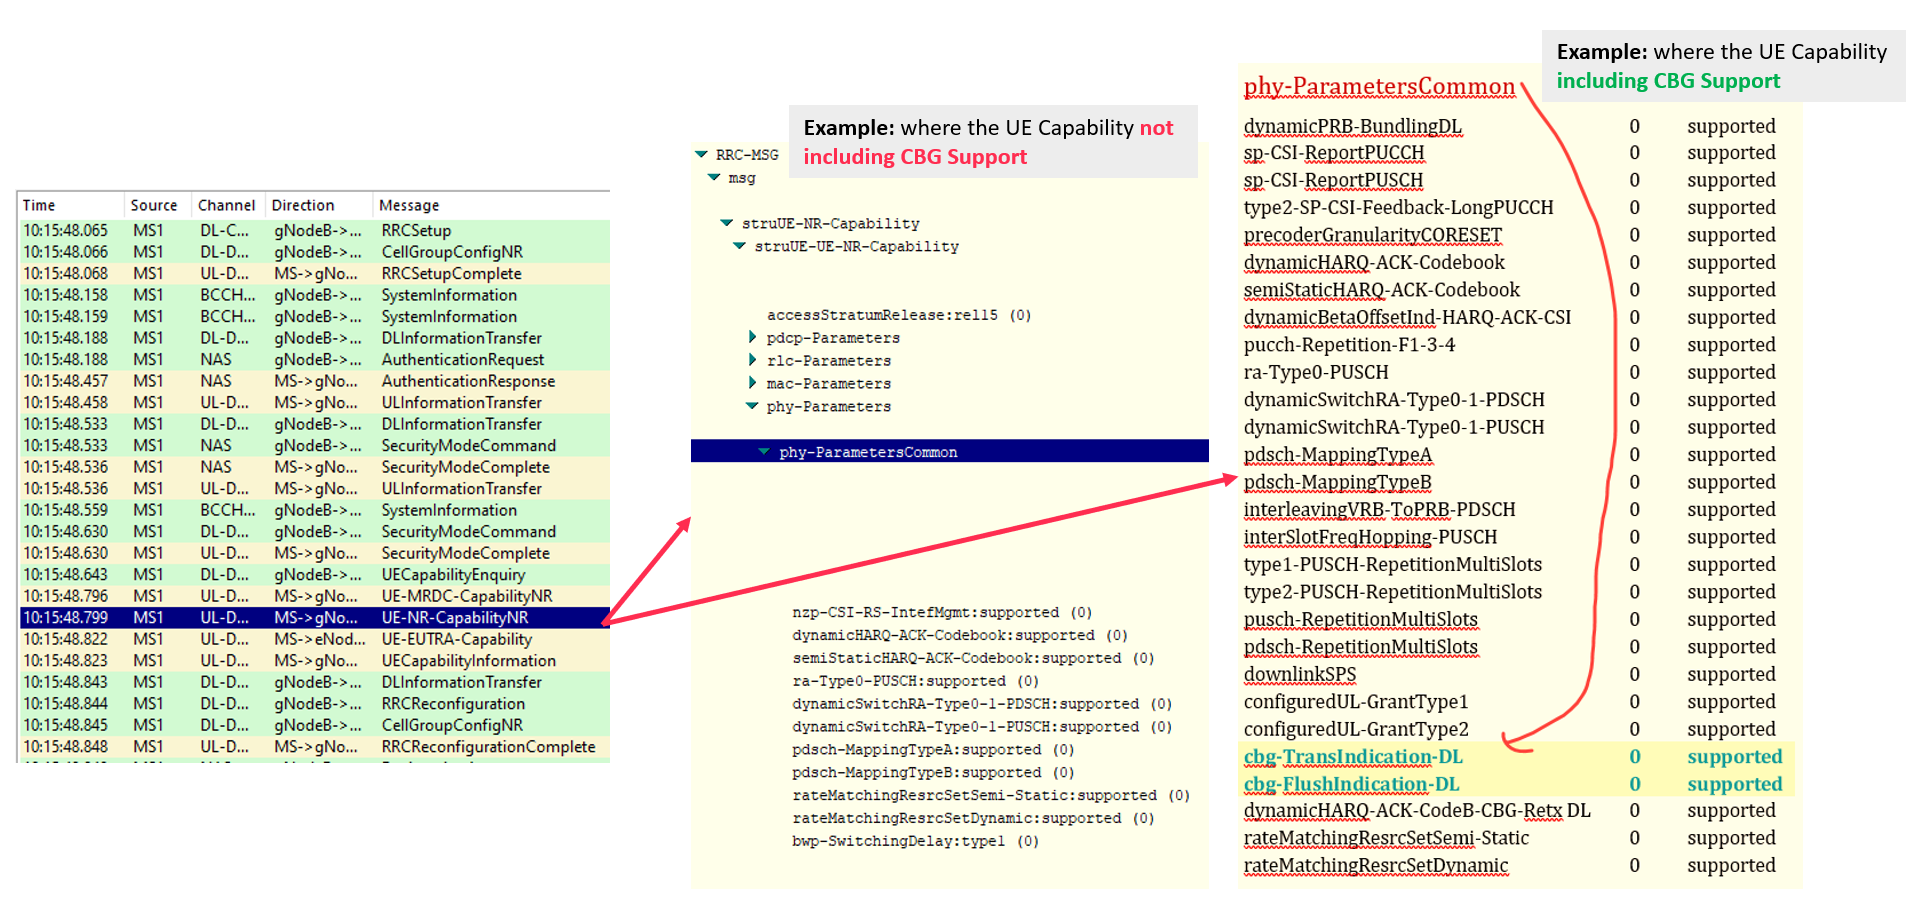Image resolution: width=1909 pixels, height=908 pixels.
Task: Select the 10:15:48.533 SecurityModeCommand NAS row
Action: 314,445
